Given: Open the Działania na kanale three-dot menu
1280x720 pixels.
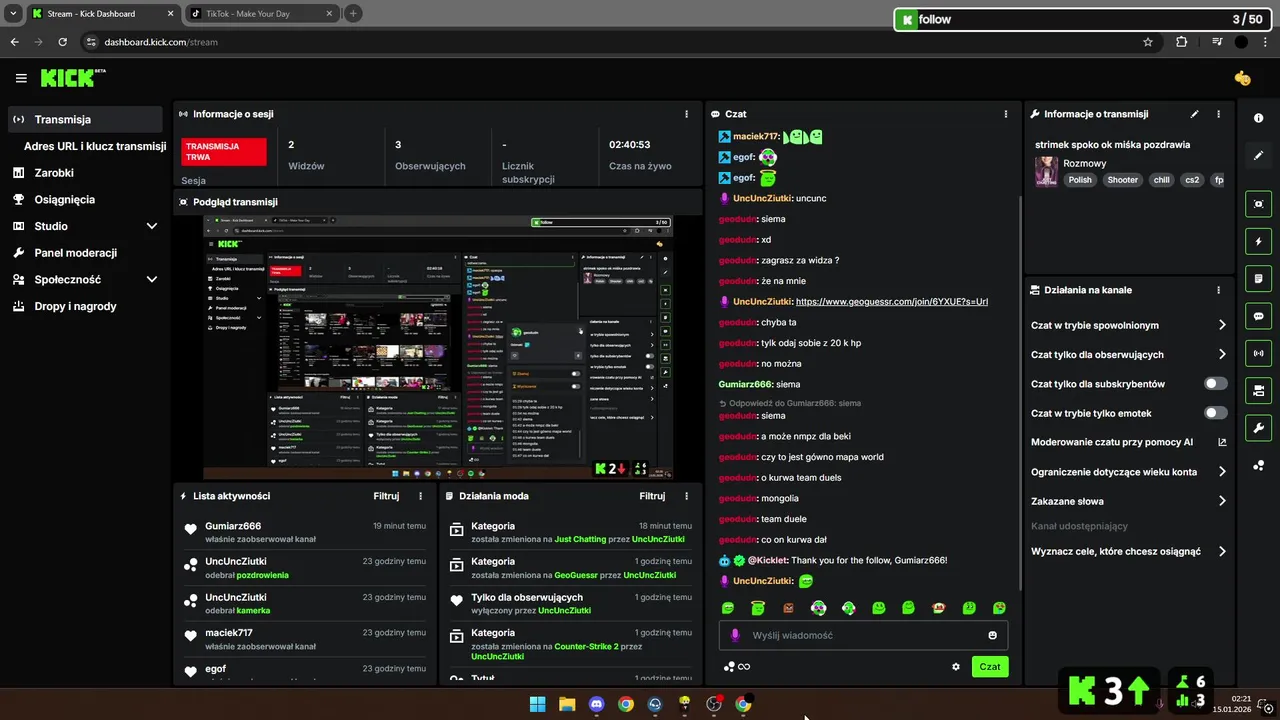Looking at the screenshot, I should point(1218,290).
